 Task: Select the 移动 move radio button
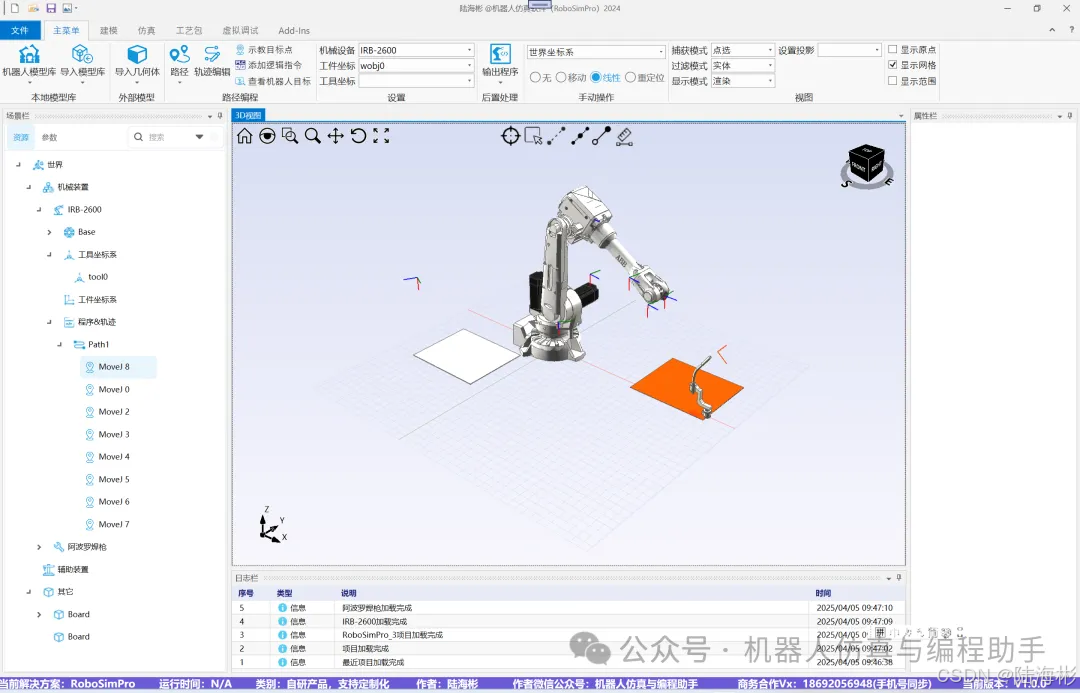[x=561, y=78]
